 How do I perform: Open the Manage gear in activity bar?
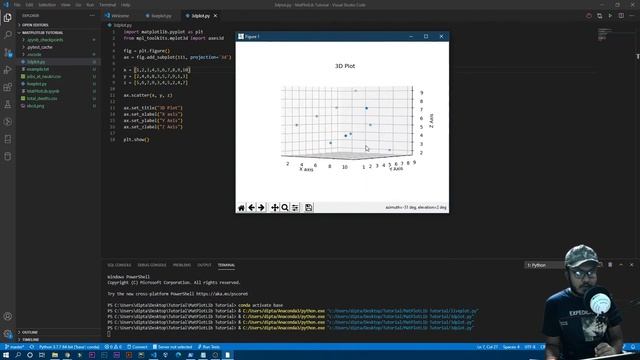pos(8,334)
